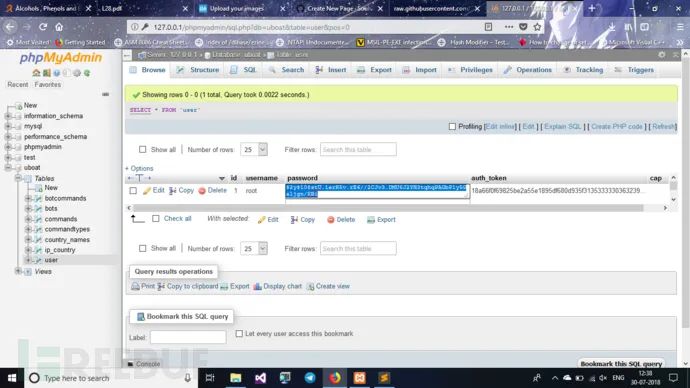Click the pencil Edit icon for row root

point(147,190)
